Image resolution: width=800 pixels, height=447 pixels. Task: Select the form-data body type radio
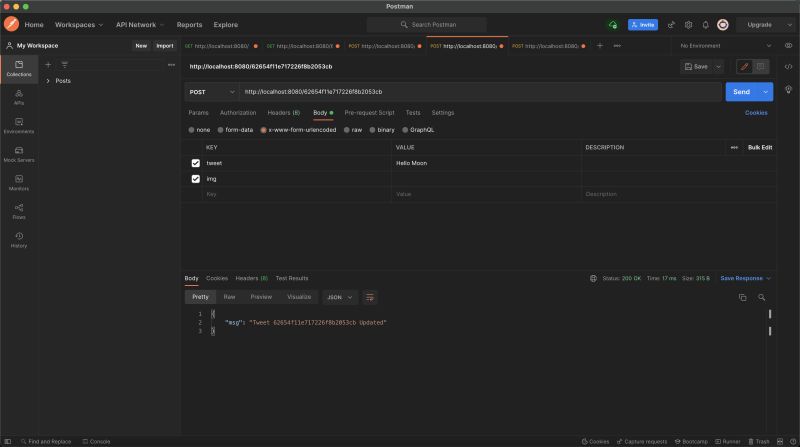click(x=220, y=130)
